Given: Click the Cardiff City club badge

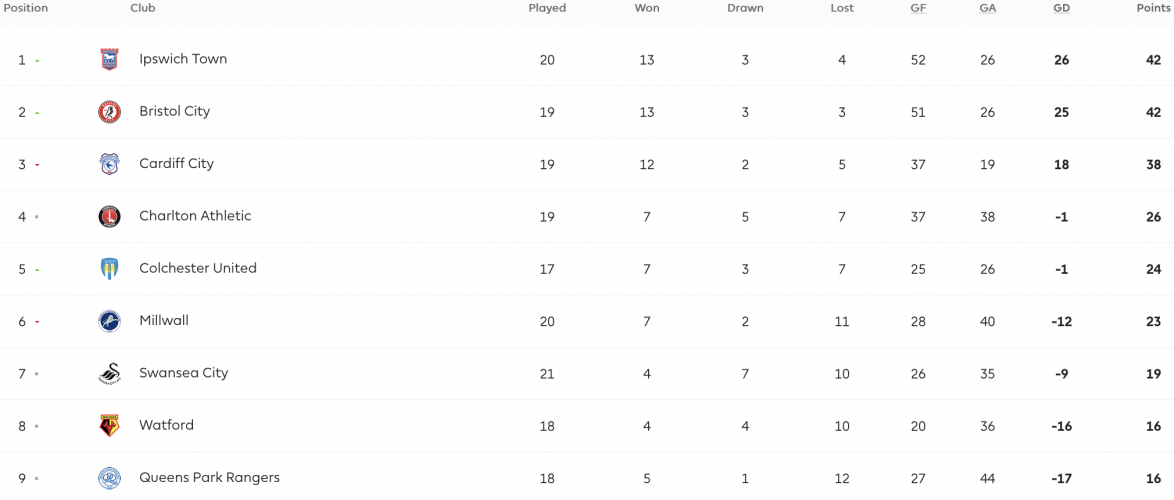Looking at the screenshot, I should pos(109,164).
